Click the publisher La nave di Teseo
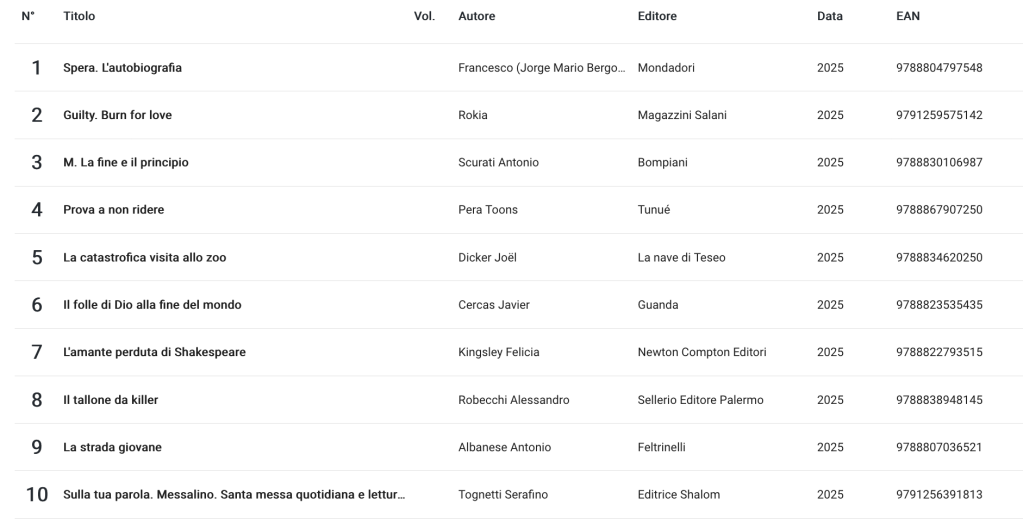 click(x=681, y=258)
